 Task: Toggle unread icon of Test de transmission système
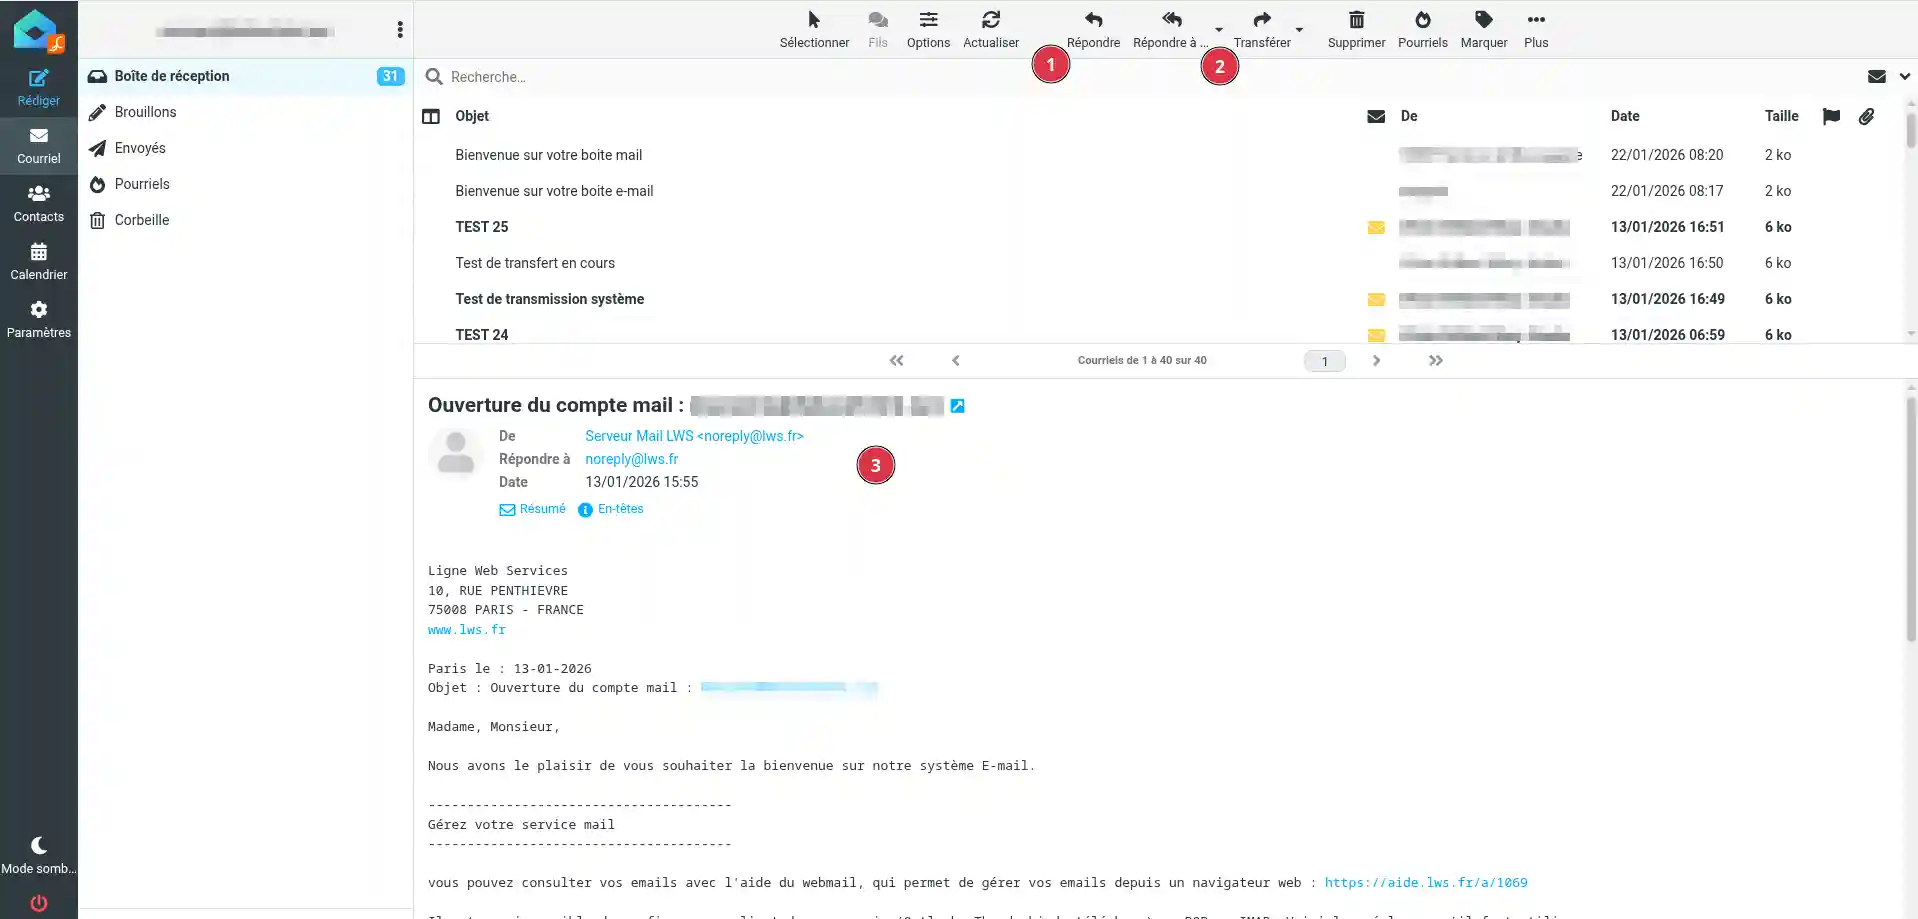tap(1376, 299)
